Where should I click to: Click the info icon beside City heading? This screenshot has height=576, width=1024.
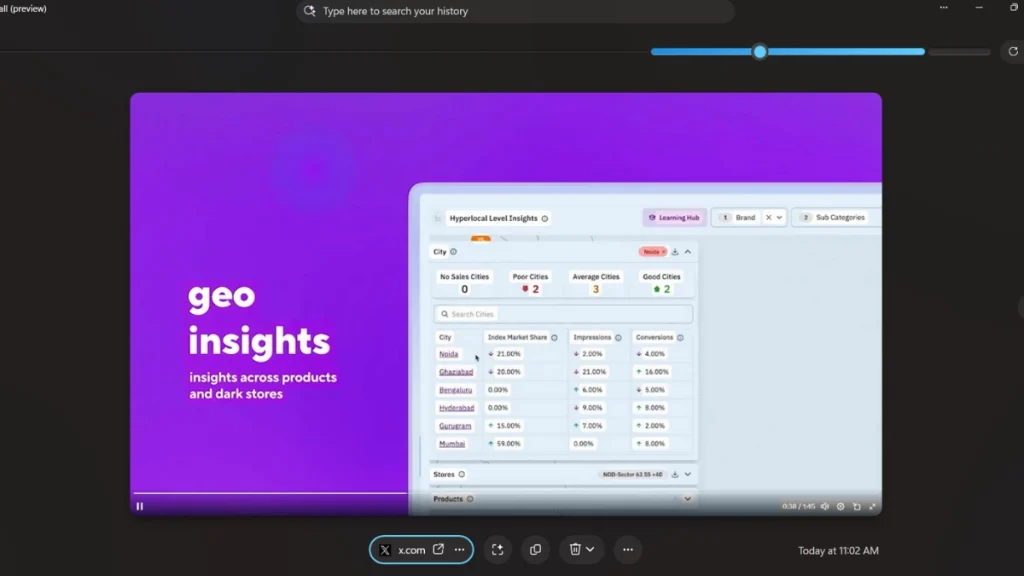click(x=453, y=251)
